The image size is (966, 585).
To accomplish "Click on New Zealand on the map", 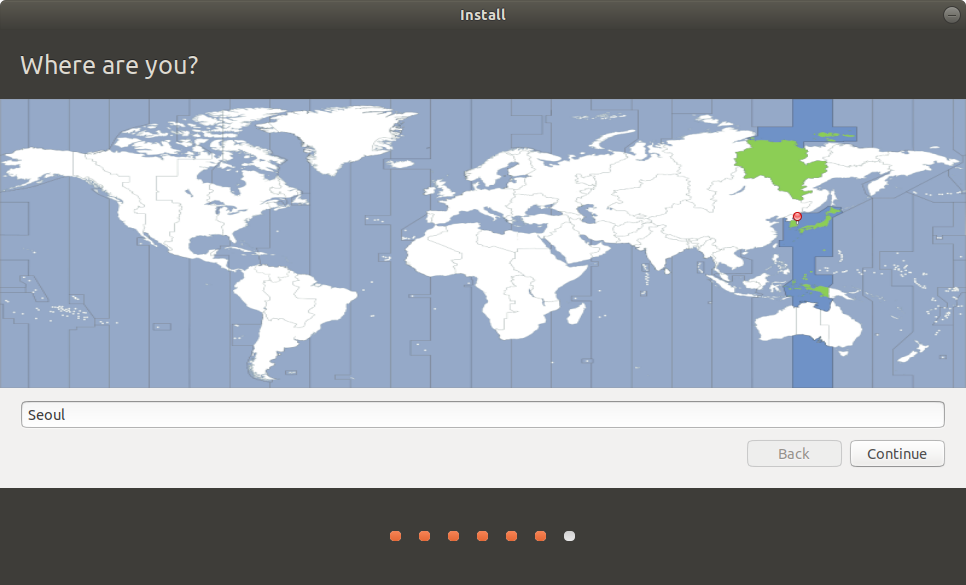I will click(915, 352).
